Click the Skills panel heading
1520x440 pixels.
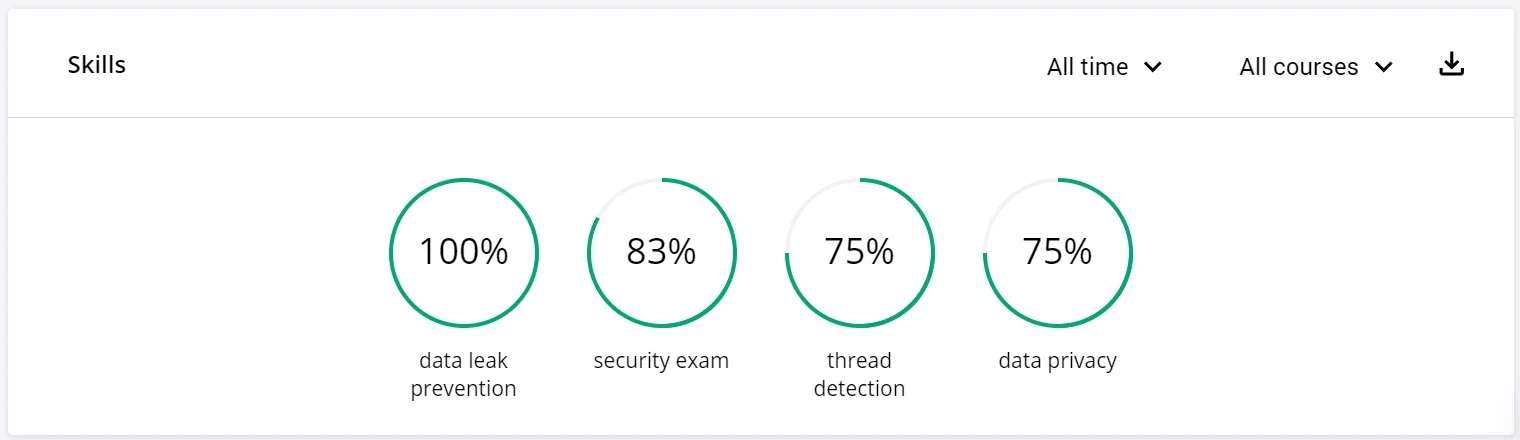[97, 65]
